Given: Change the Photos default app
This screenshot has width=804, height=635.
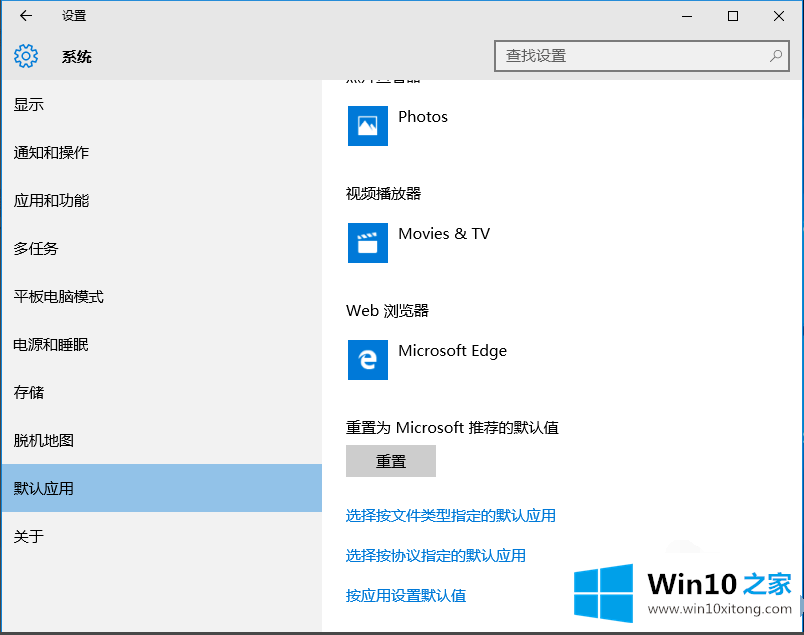Looking at the screenshot, I should 398,126.
